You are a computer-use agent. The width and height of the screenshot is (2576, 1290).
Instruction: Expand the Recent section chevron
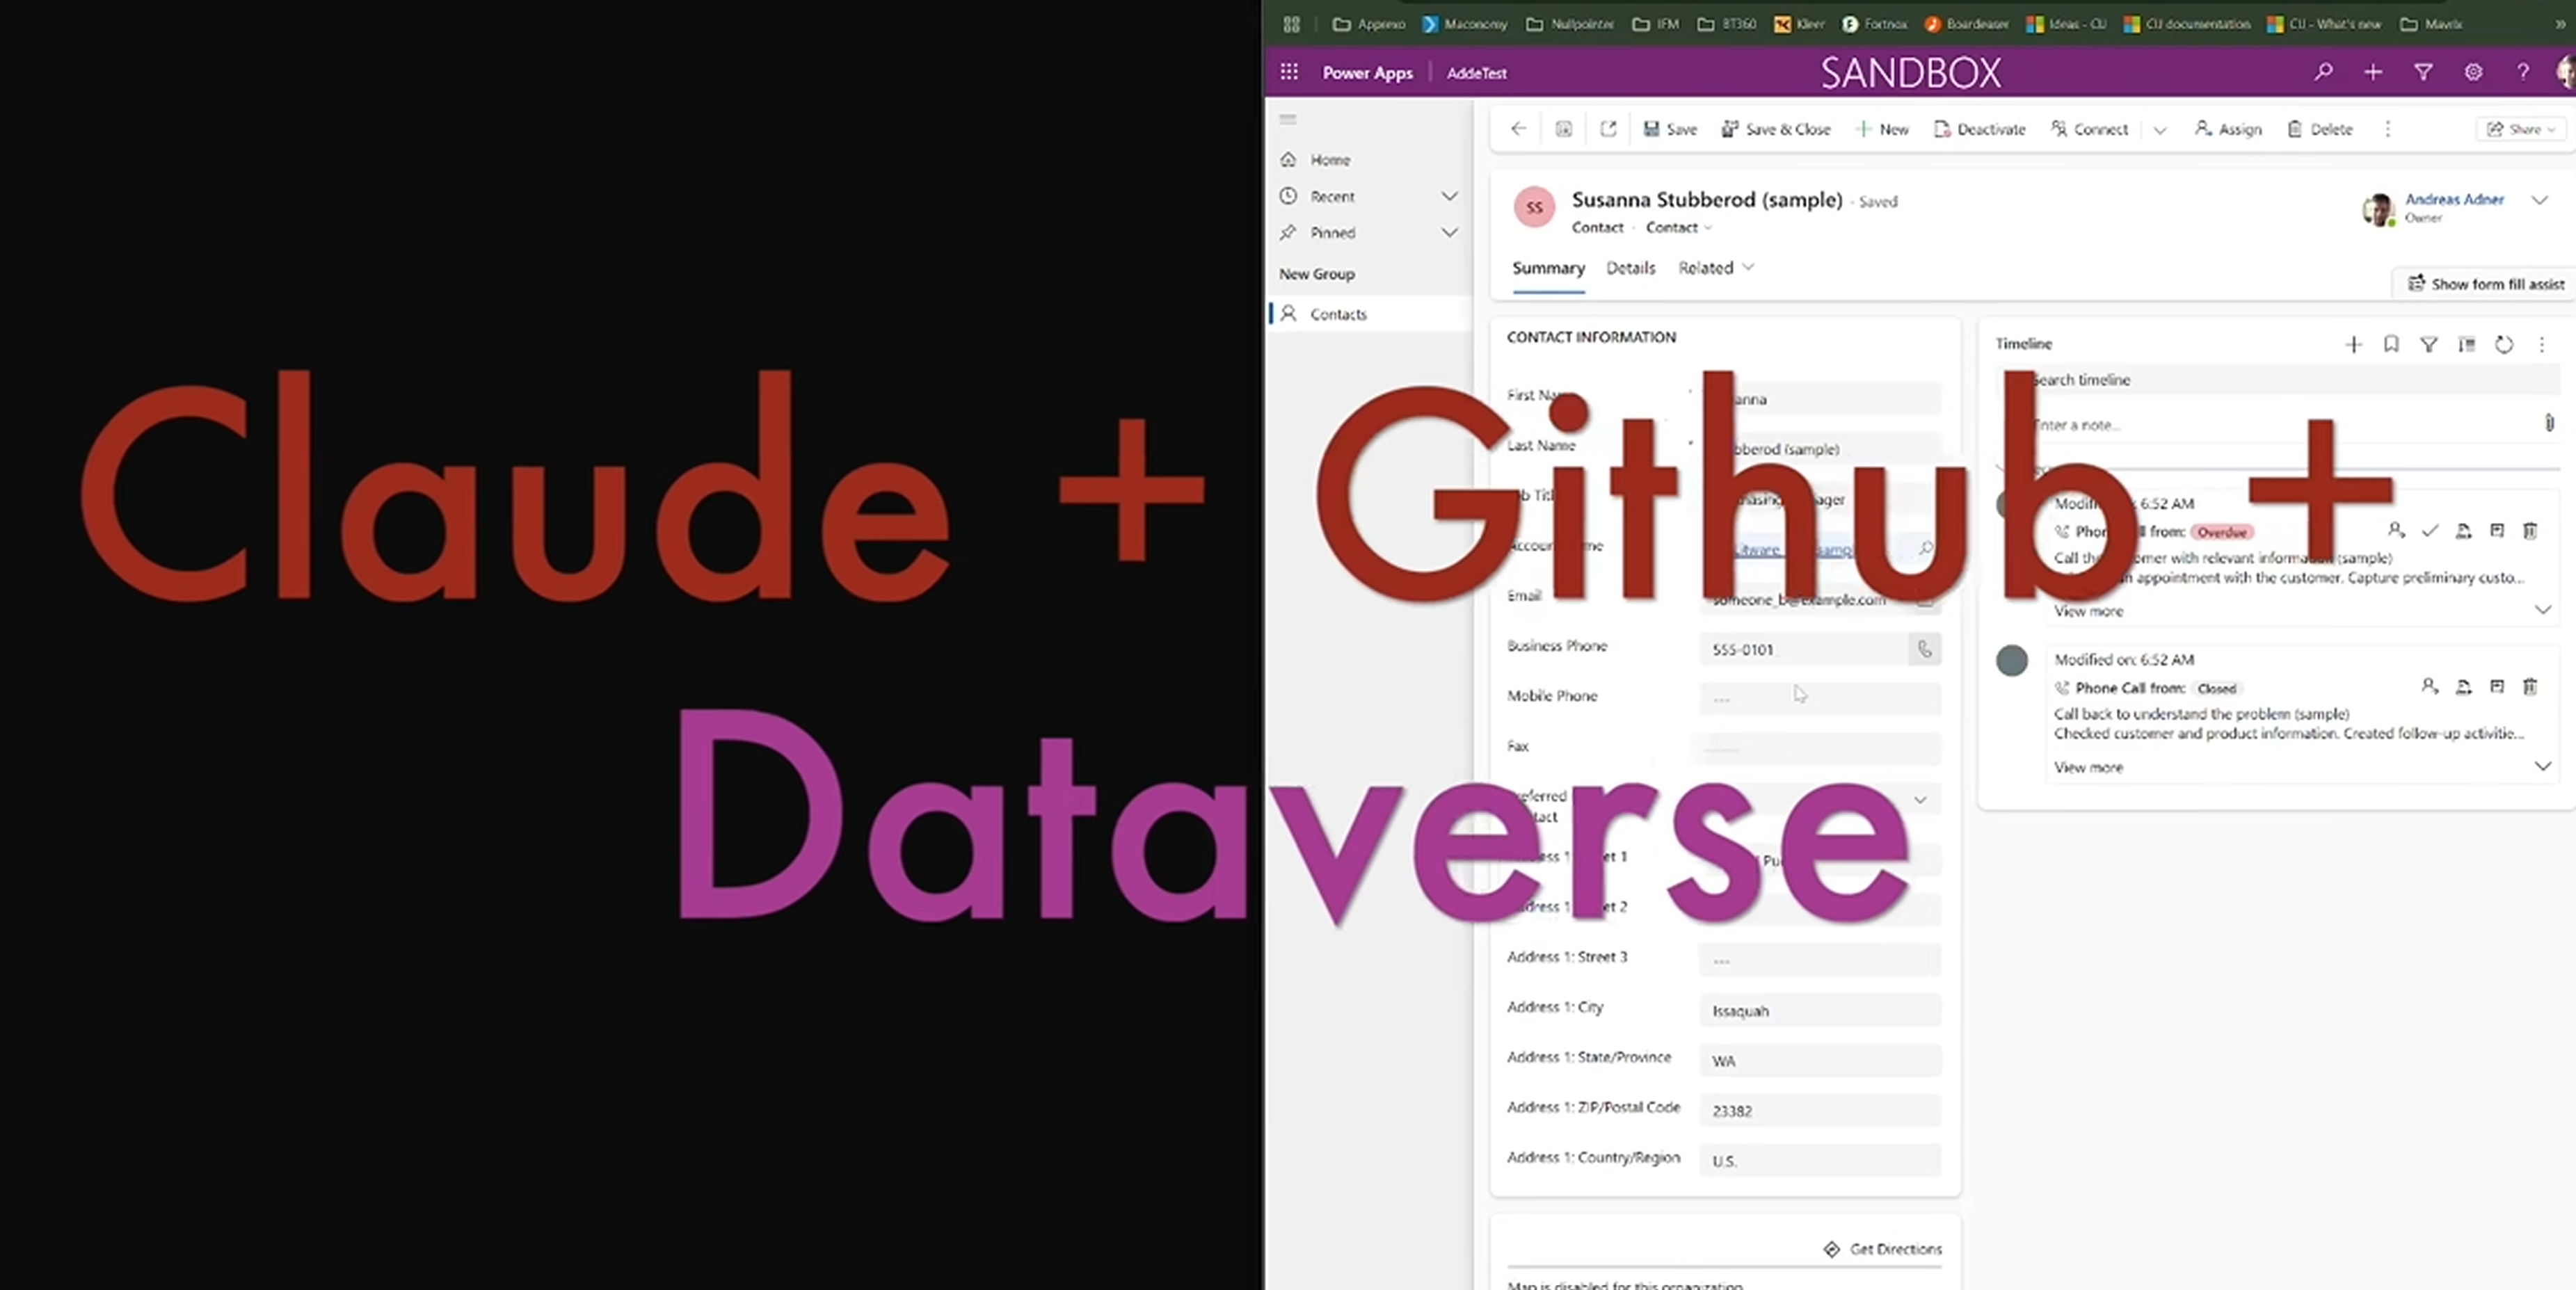coord(1449,196)
